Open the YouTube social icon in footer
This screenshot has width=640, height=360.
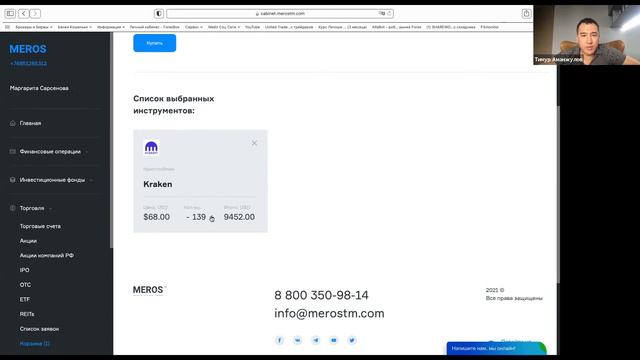(334, 340)
